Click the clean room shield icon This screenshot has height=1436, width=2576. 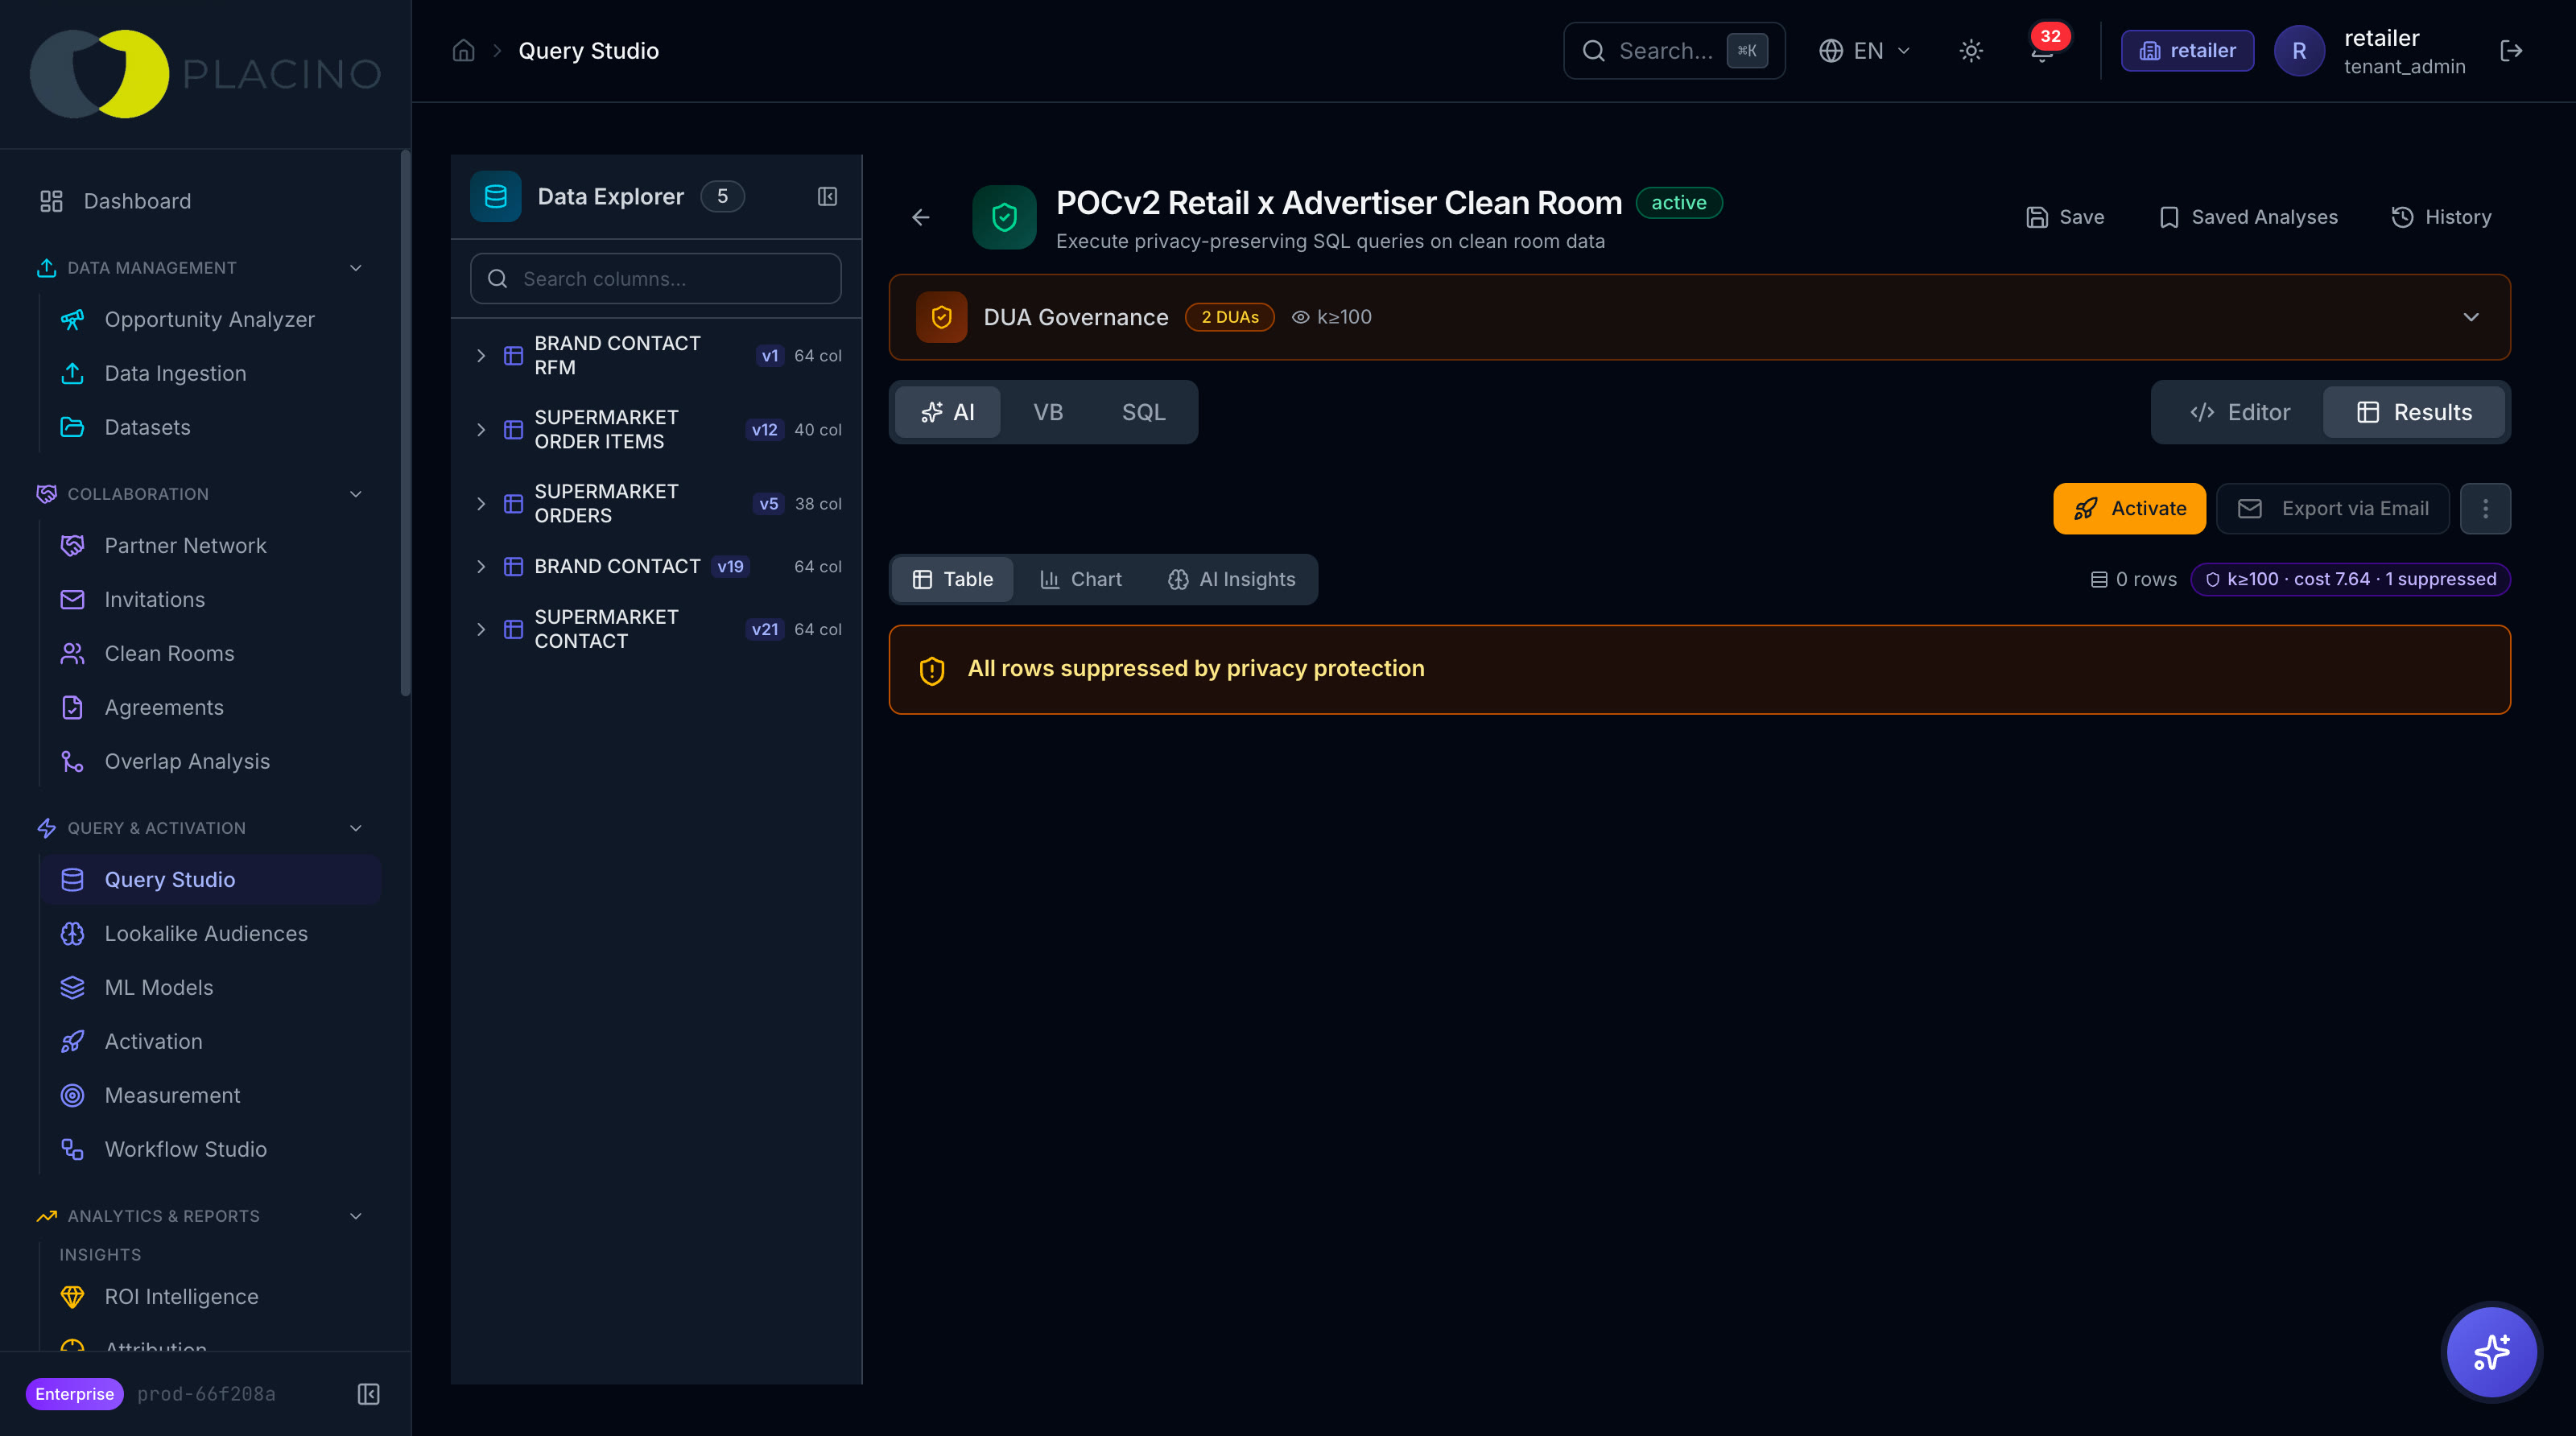pyautogui.click(x=1004, y=217)
